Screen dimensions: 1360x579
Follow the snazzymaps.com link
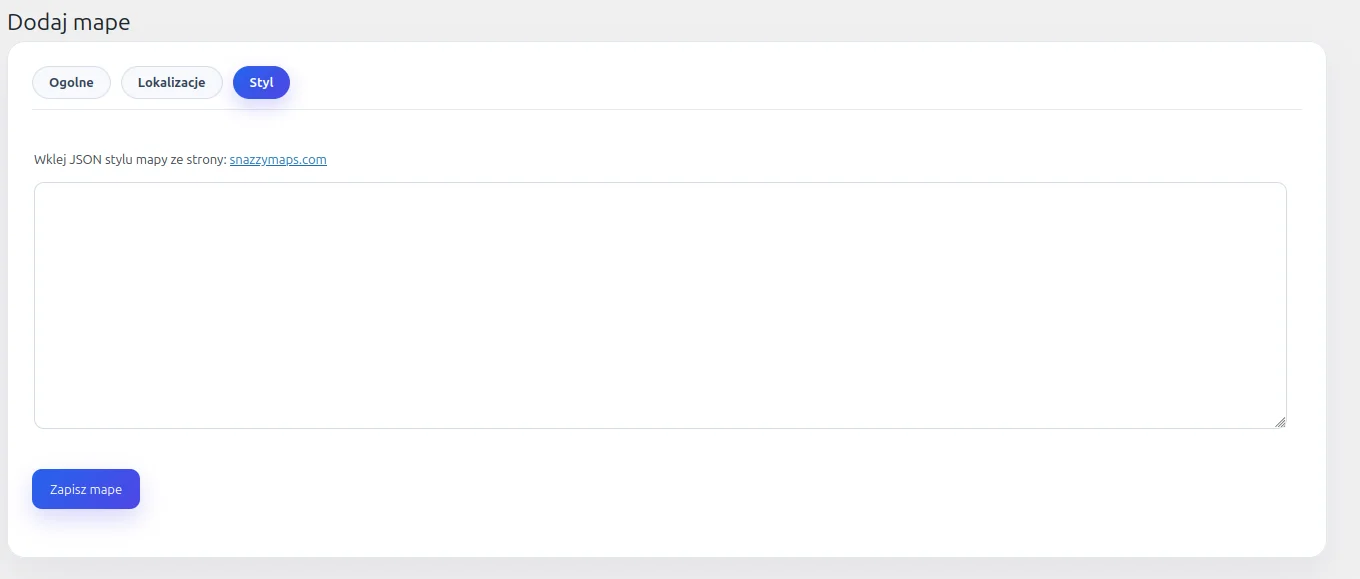[278, 160]
